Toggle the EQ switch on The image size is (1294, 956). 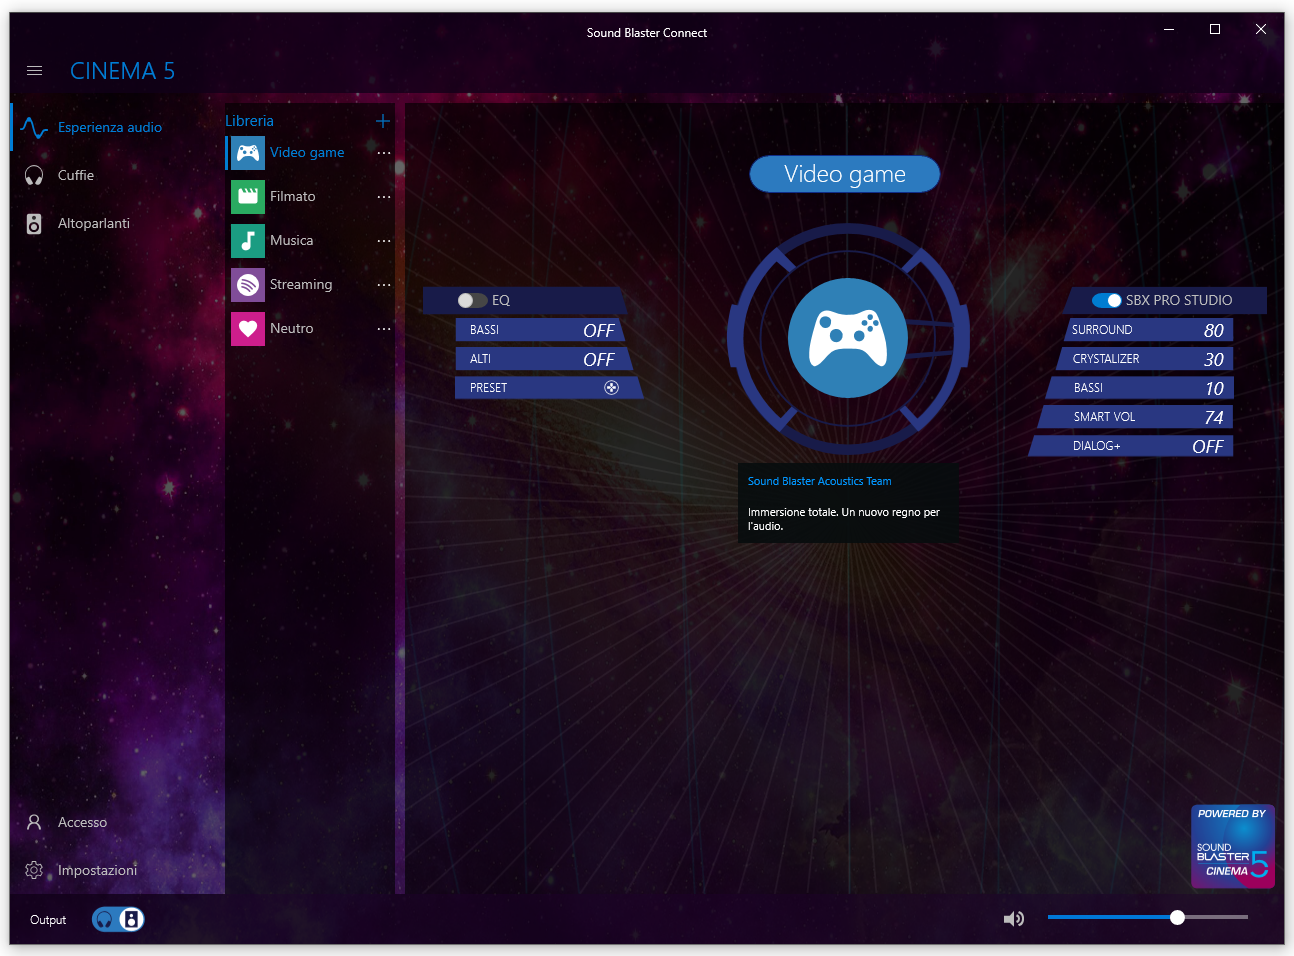pos(472,300)
